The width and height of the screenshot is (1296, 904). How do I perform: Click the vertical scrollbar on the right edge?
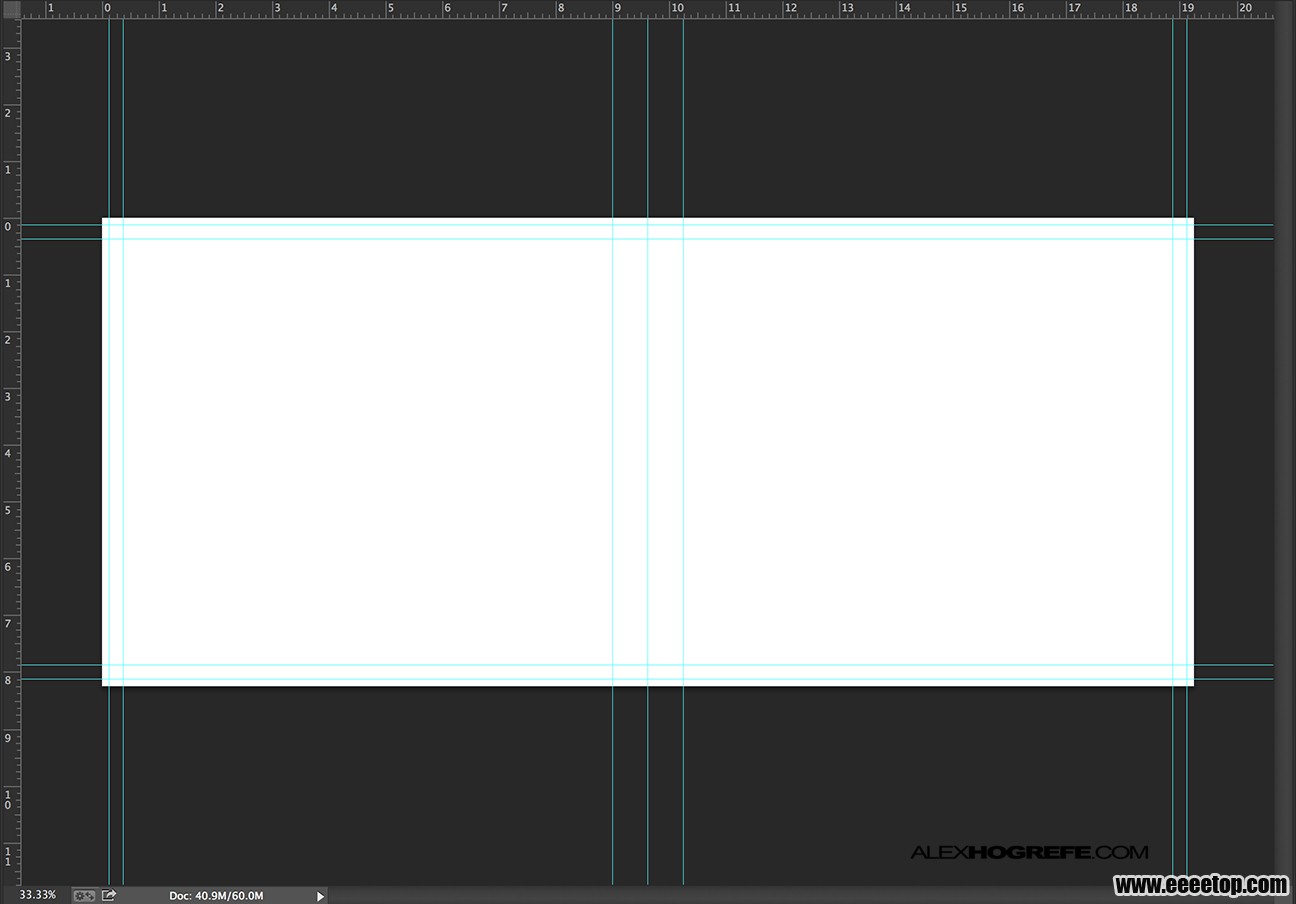[1284, 443]
